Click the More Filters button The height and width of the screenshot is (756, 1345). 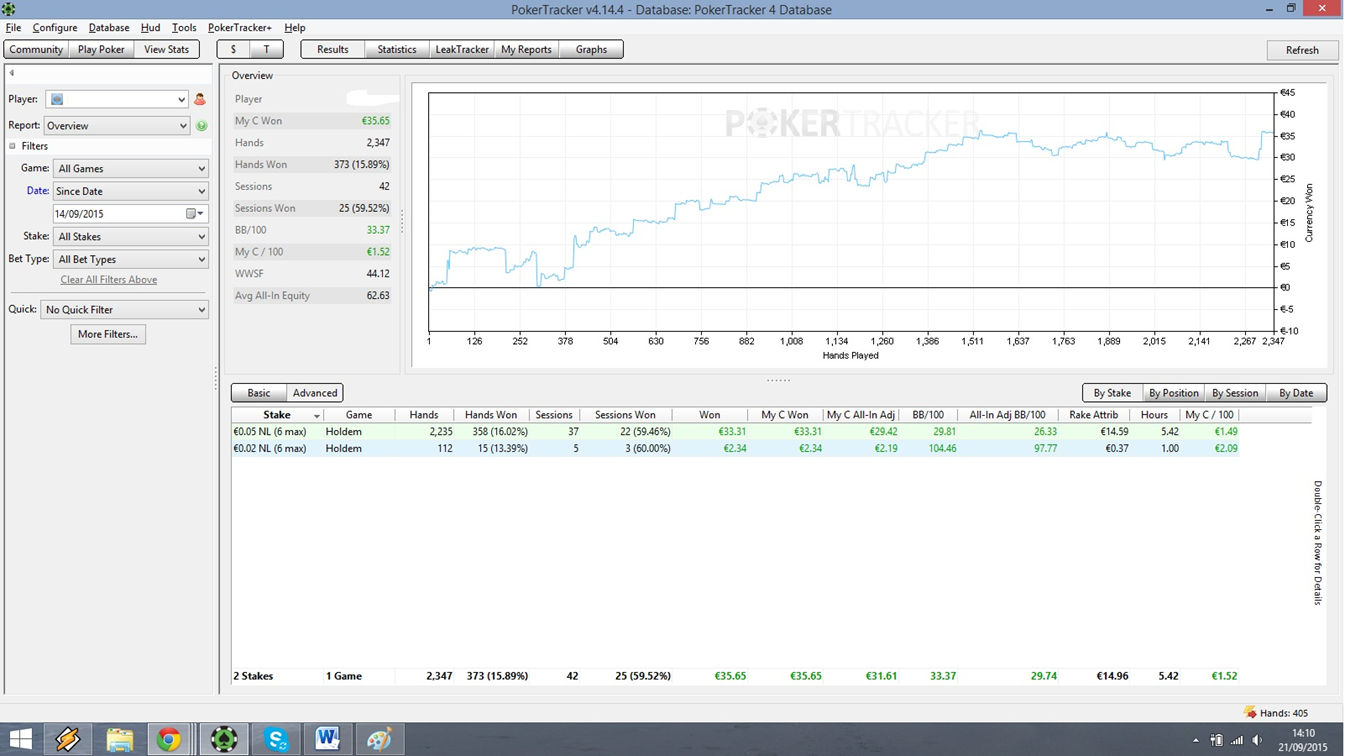point(108,334)
